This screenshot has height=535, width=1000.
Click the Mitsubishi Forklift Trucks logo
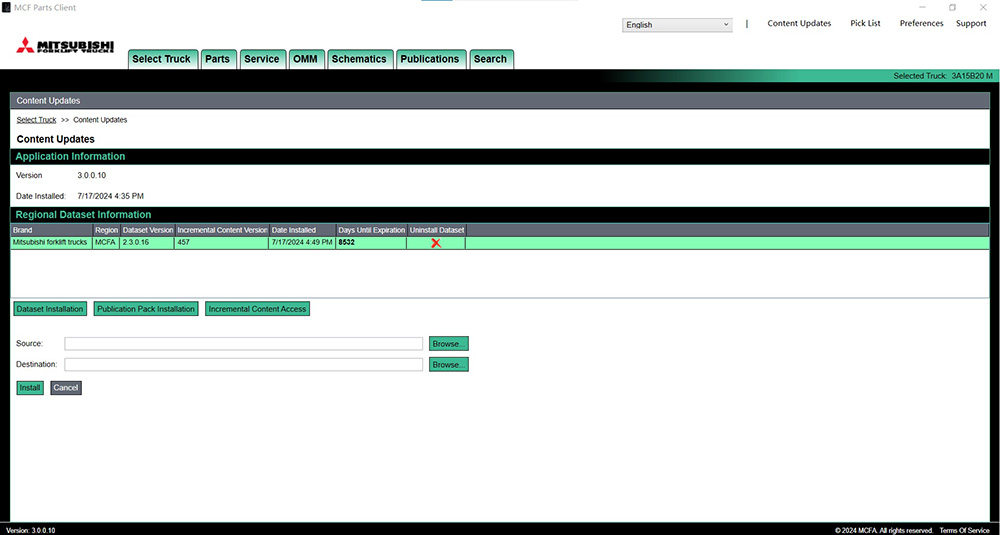(x=65, y=45)
